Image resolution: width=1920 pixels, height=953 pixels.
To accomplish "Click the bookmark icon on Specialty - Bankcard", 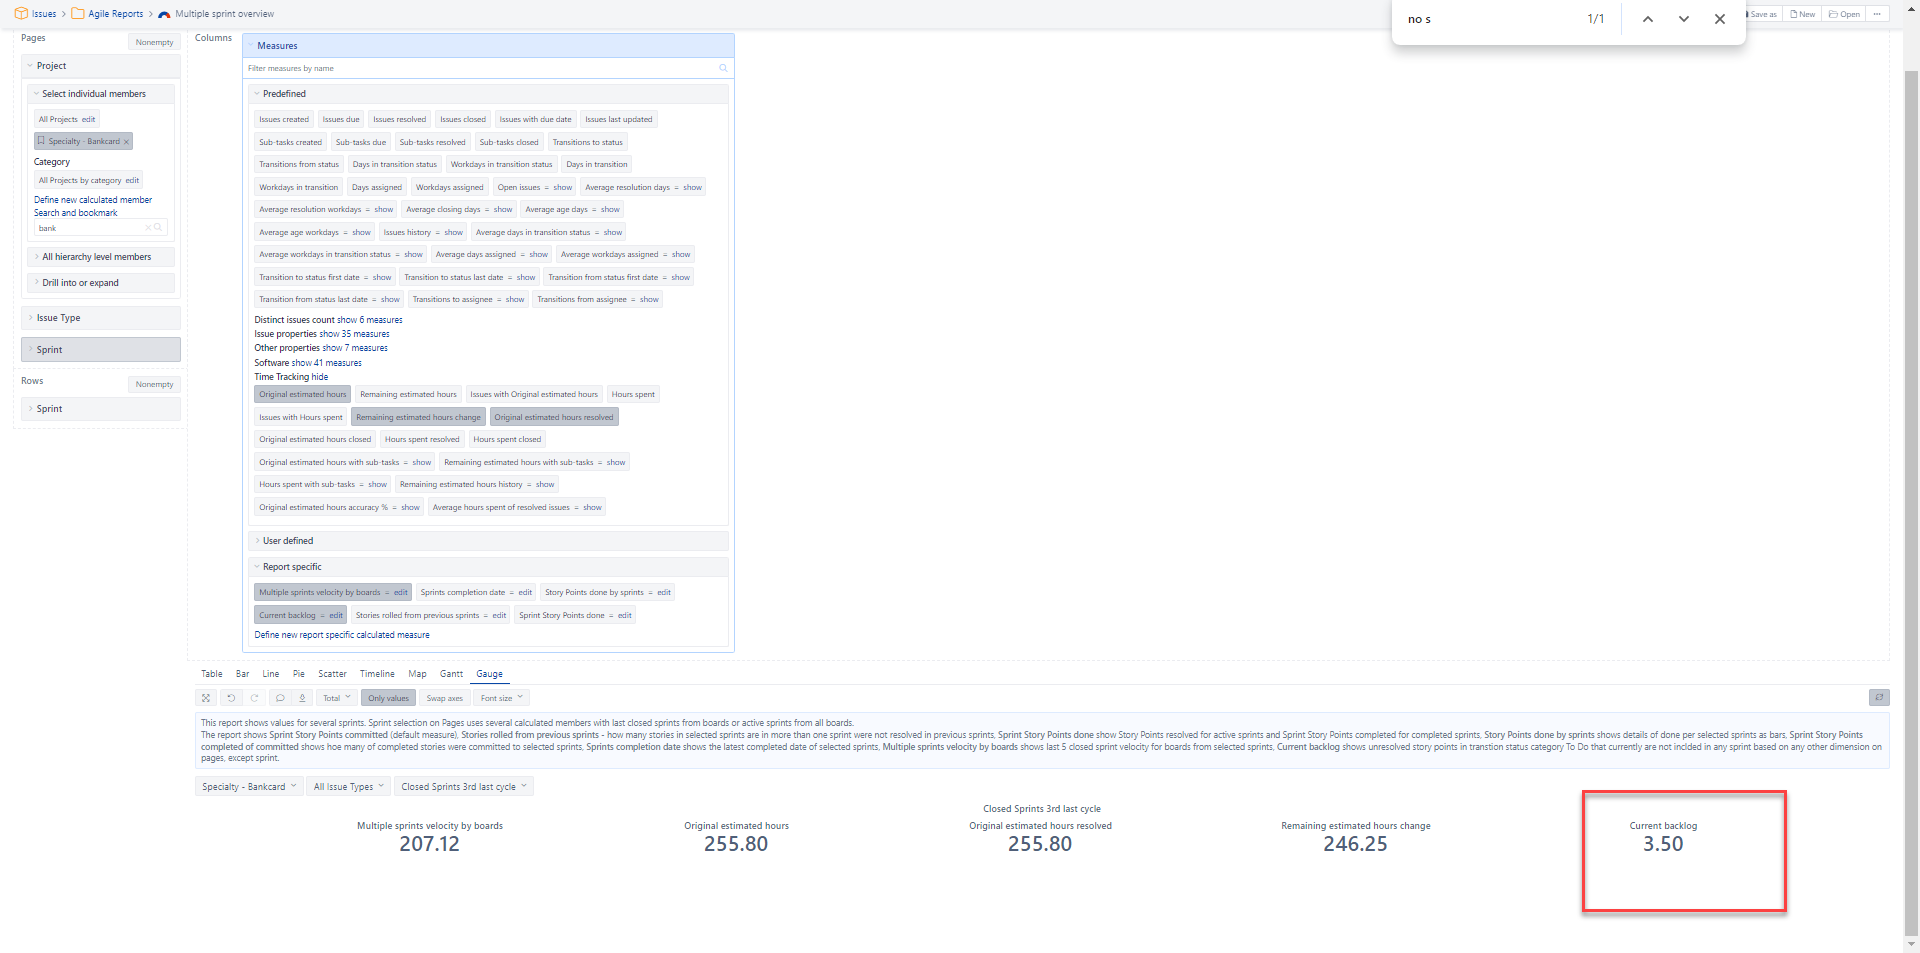I will (41, 141).
